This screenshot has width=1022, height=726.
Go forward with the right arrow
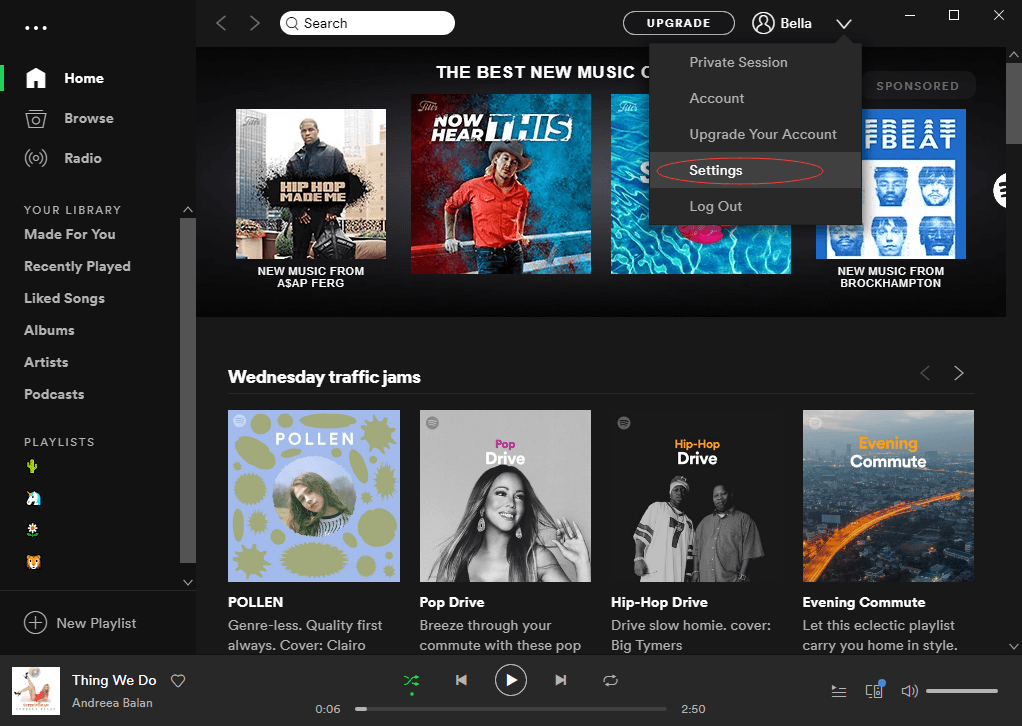click(x=254, y=23)
